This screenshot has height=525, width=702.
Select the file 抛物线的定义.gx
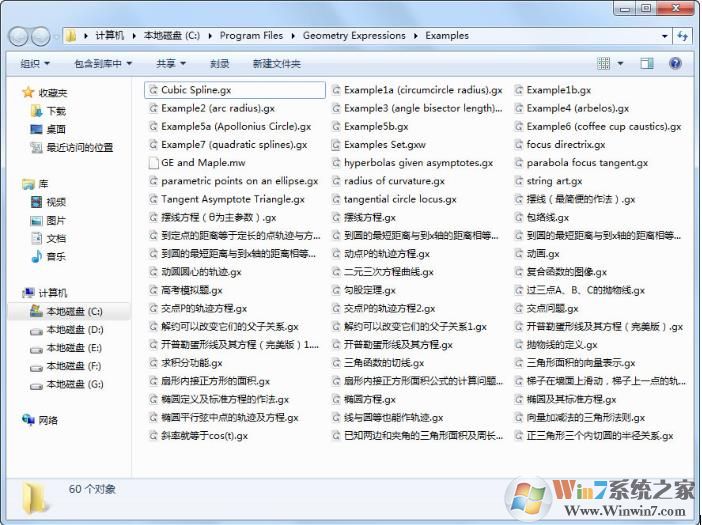[x=562, y=345]
